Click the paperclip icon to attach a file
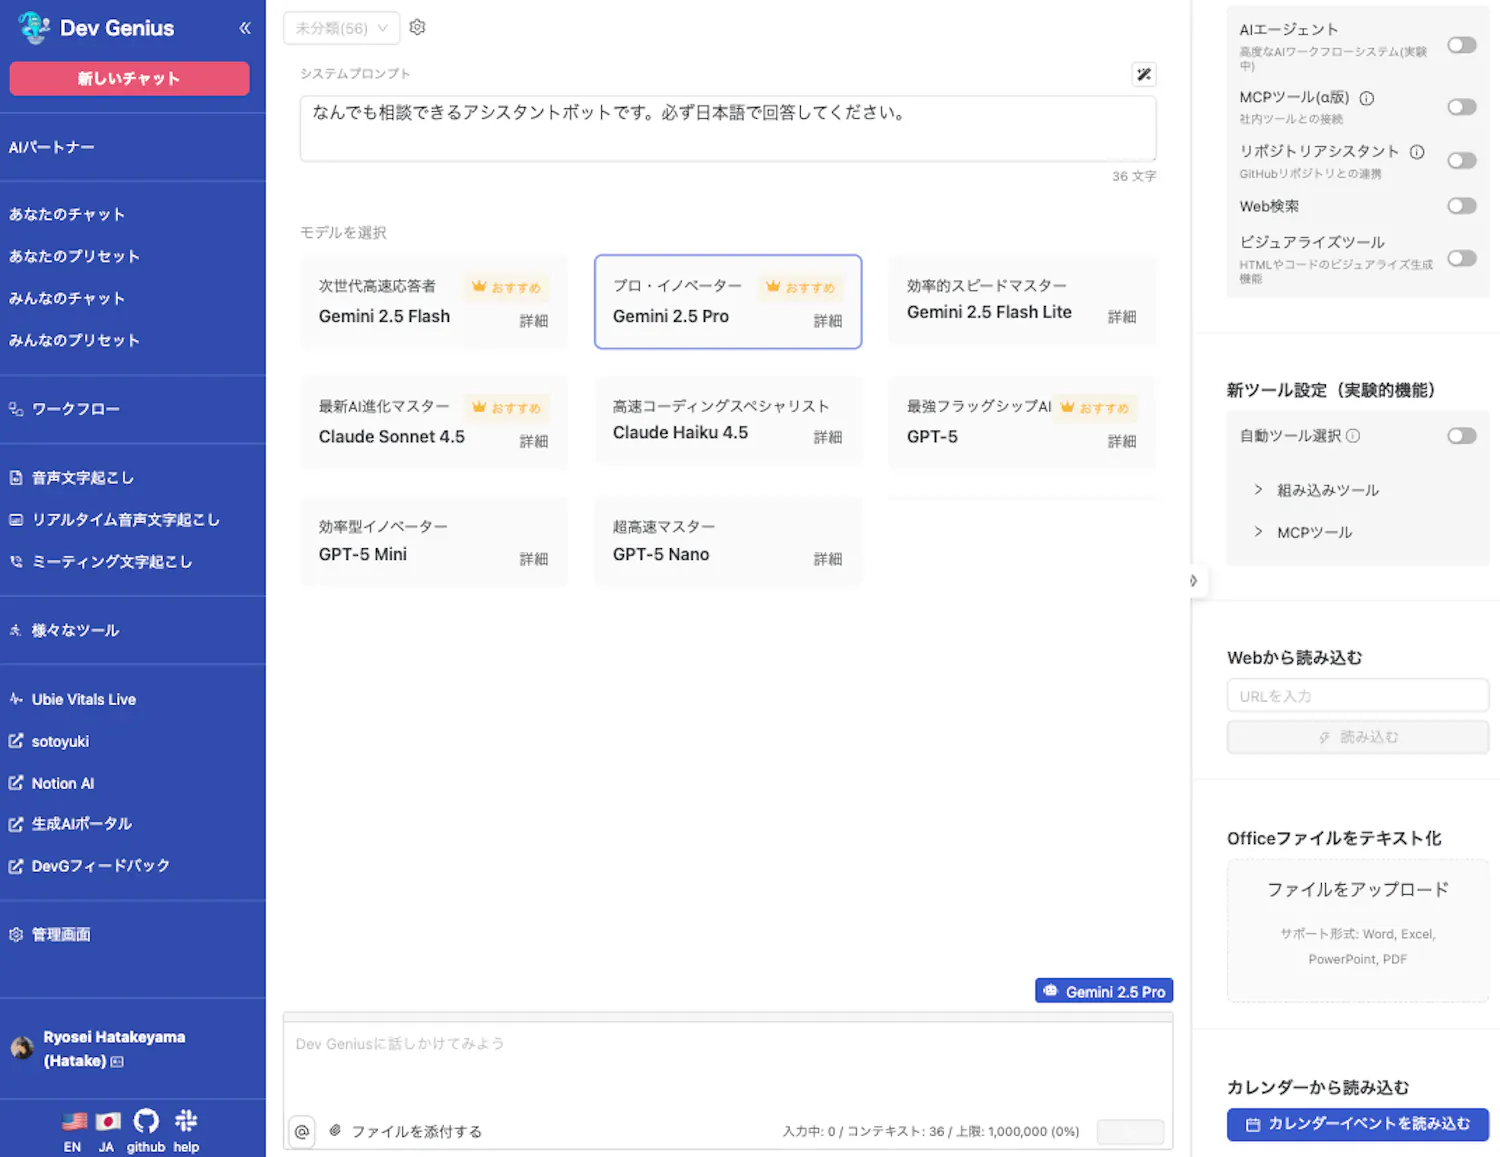 point(335,1131)
